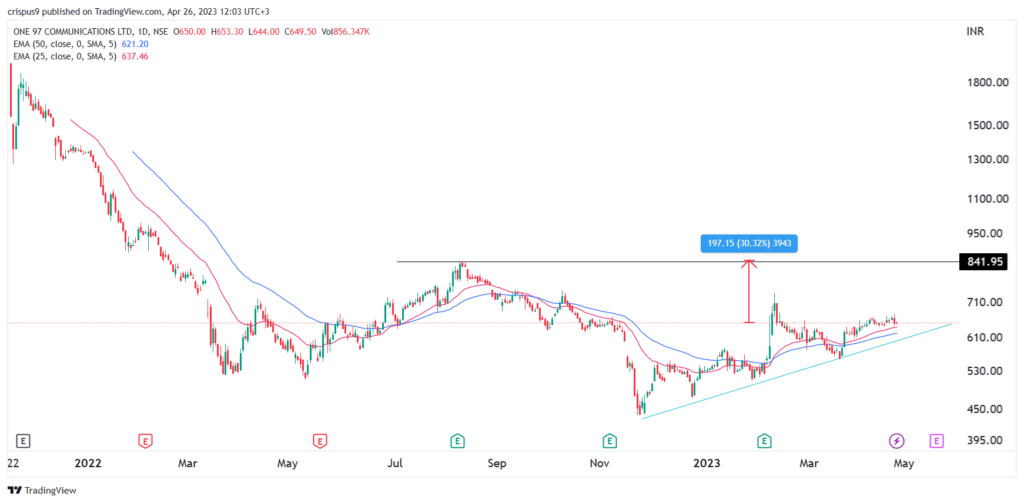Click the Sep label on the time axis
Screen dimensions: 1024x503
coord(498,464)
